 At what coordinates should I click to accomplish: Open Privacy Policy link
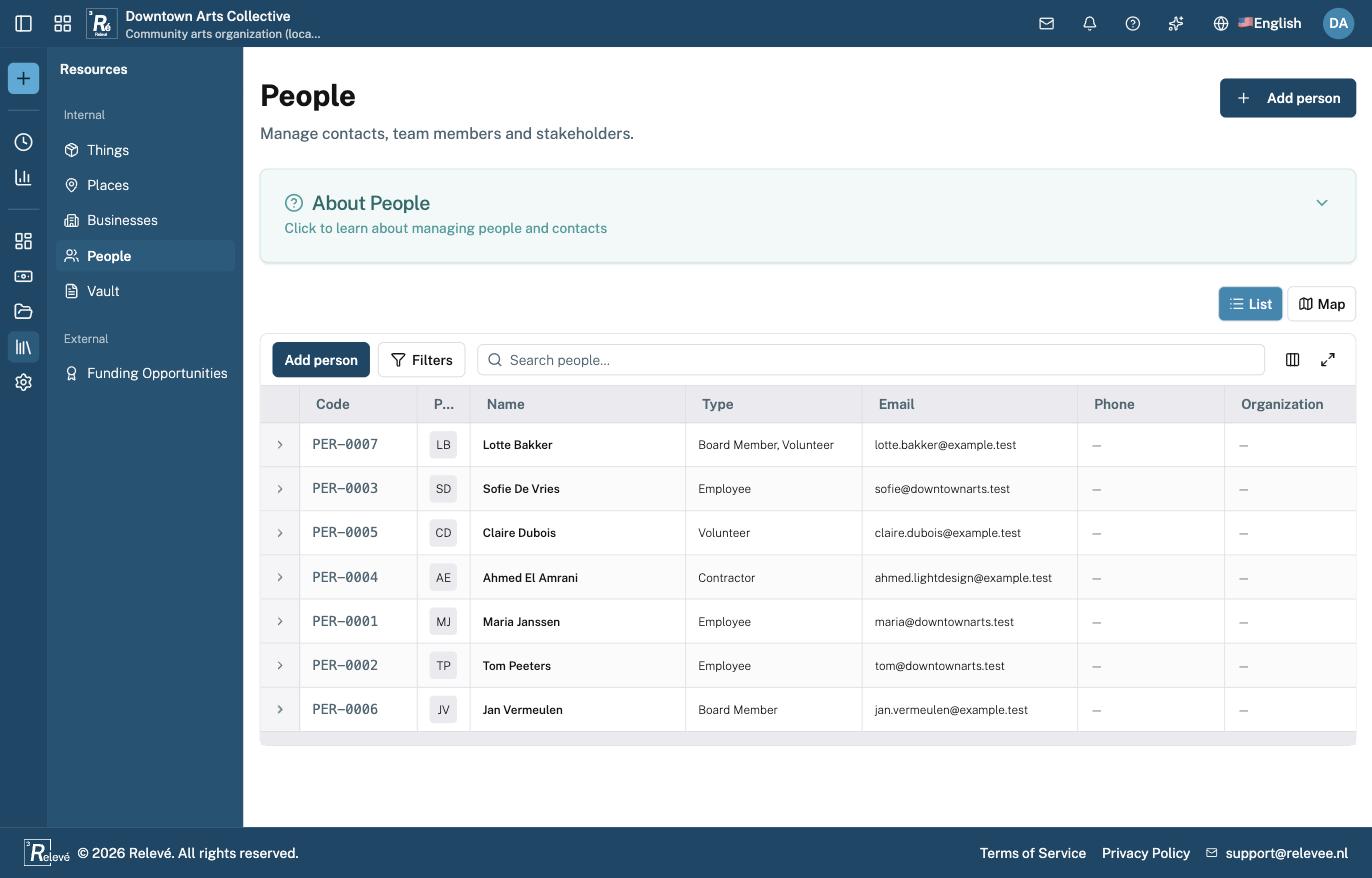(1146, 853)
